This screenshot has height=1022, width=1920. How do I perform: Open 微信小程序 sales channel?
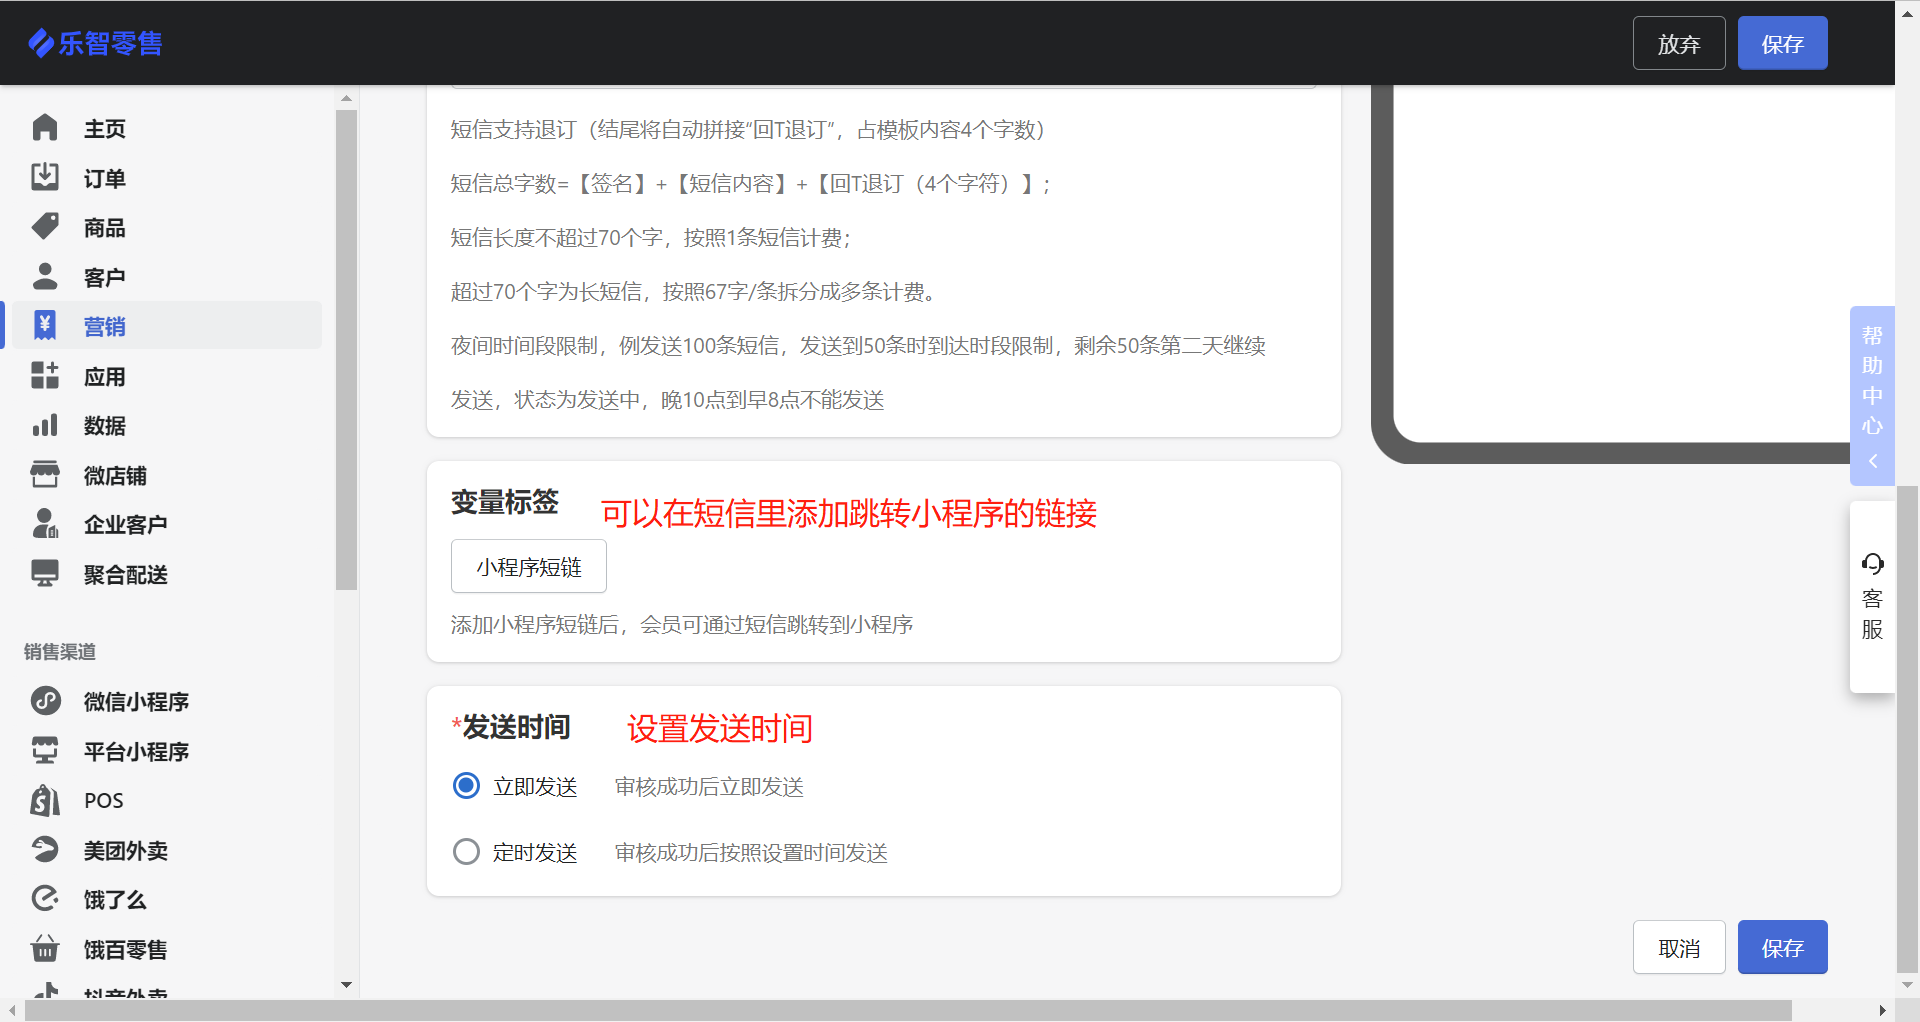(137, 702)
